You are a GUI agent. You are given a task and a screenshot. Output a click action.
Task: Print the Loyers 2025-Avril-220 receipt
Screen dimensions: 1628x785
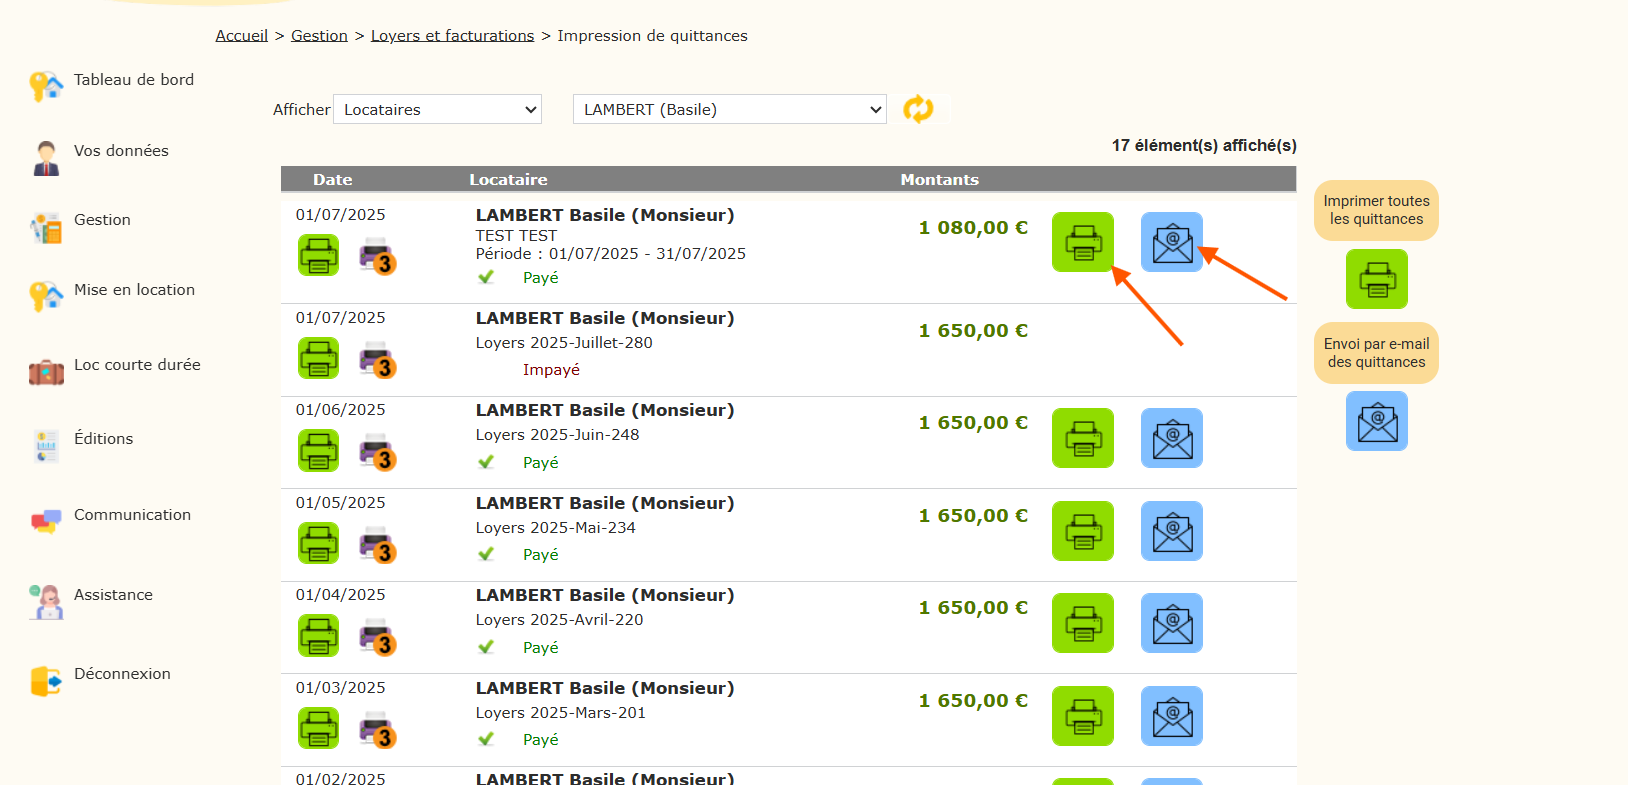pos(1083,623)
